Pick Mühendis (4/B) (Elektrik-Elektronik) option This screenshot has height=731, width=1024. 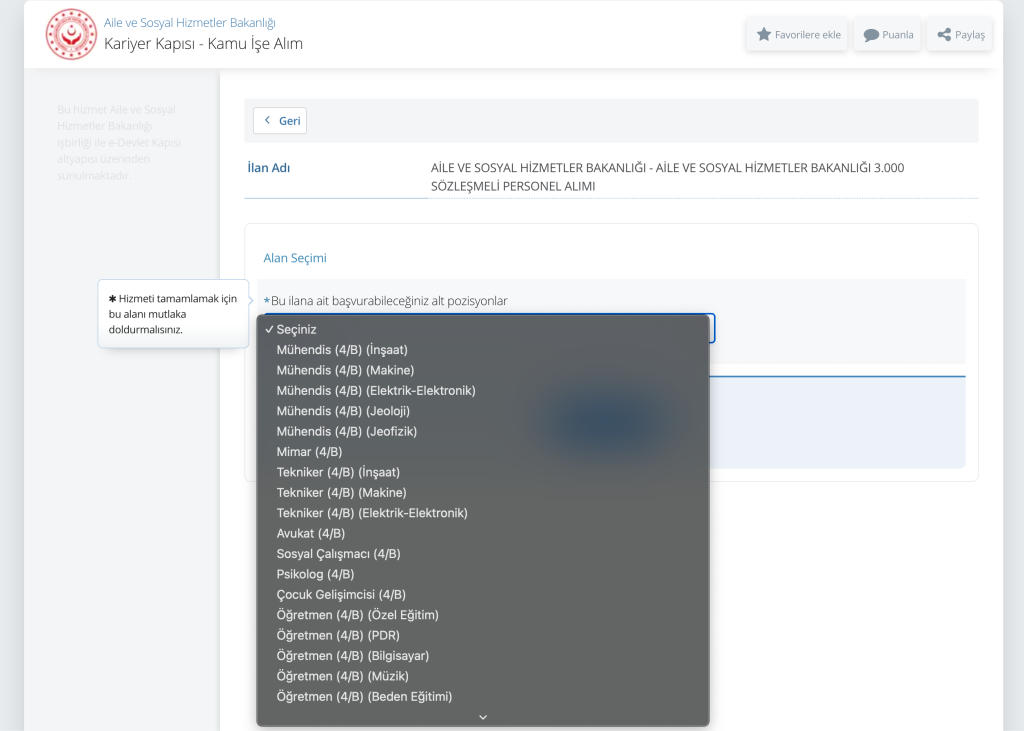(x=376, y=391)
